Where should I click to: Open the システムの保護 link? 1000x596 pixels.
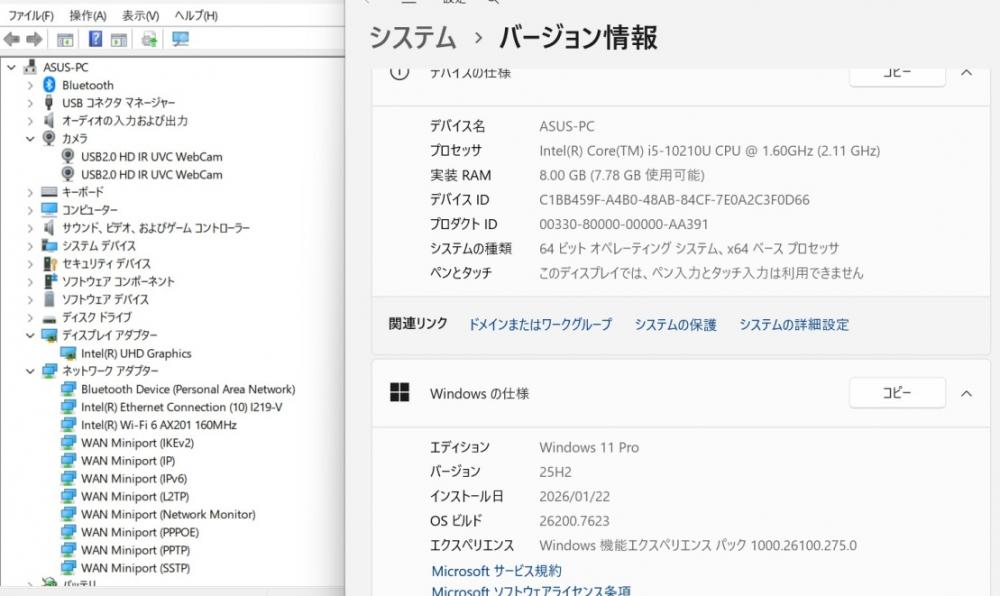coord(675,325)
